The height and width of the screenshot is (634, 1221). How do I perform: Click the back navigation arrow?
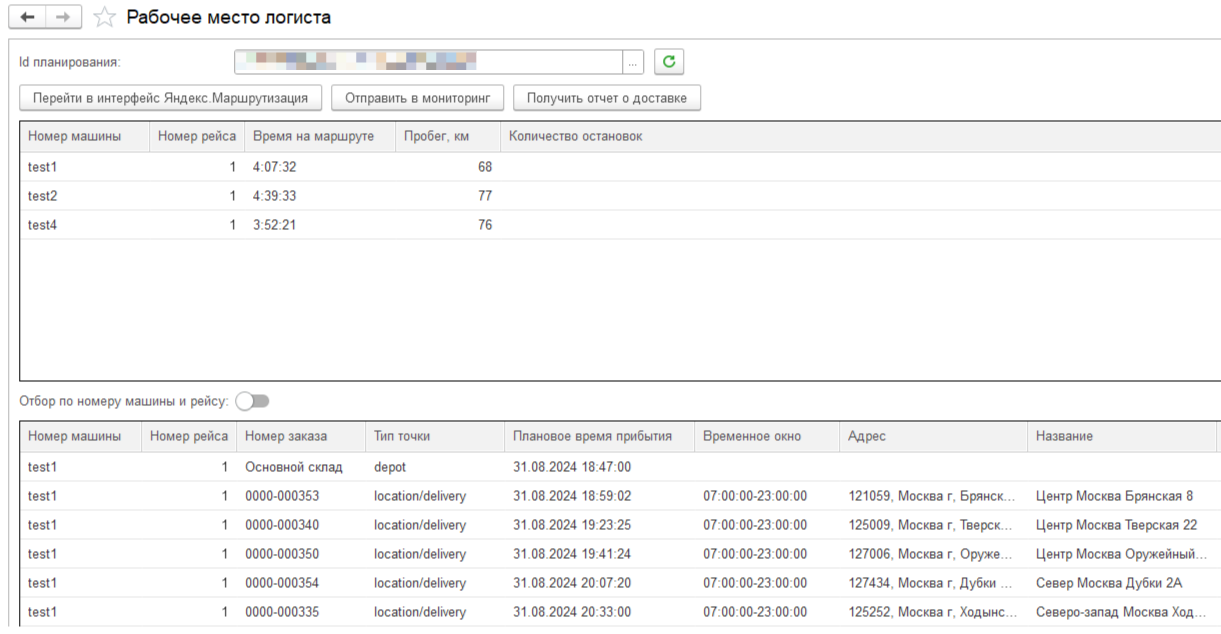(x=28, y=18)
